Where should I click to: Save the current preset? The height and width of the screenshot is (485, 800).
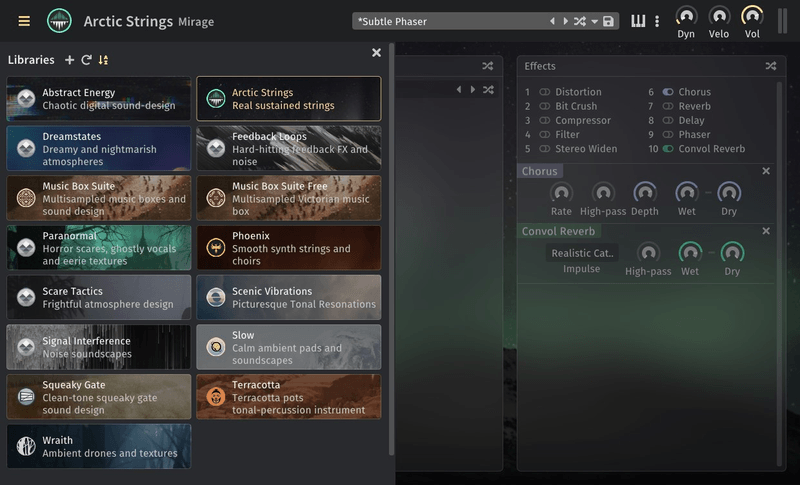(608, 21)
